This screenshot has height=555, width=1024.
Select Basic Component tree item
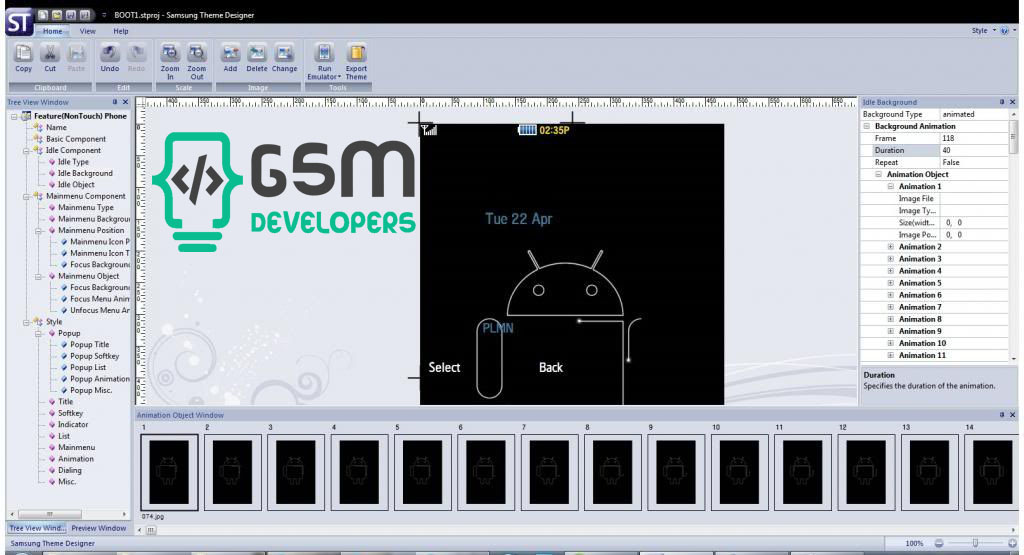click(76, 139)
